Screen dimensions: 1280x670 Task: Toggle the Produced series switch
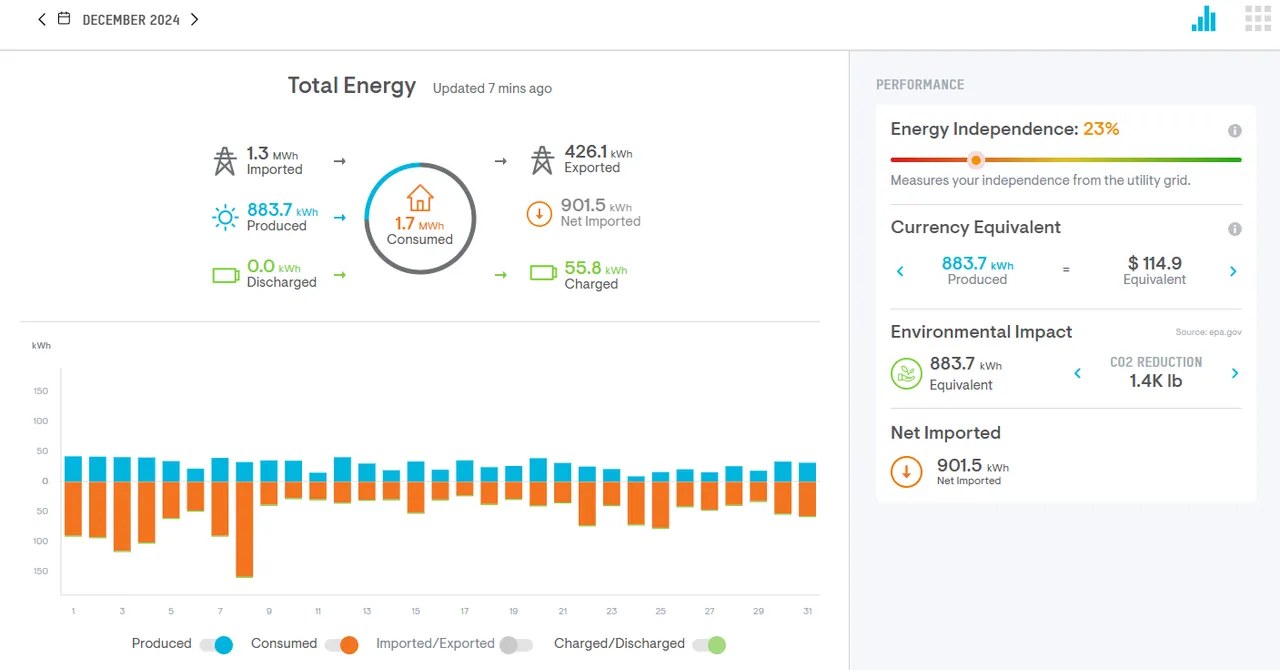[216, 645]
